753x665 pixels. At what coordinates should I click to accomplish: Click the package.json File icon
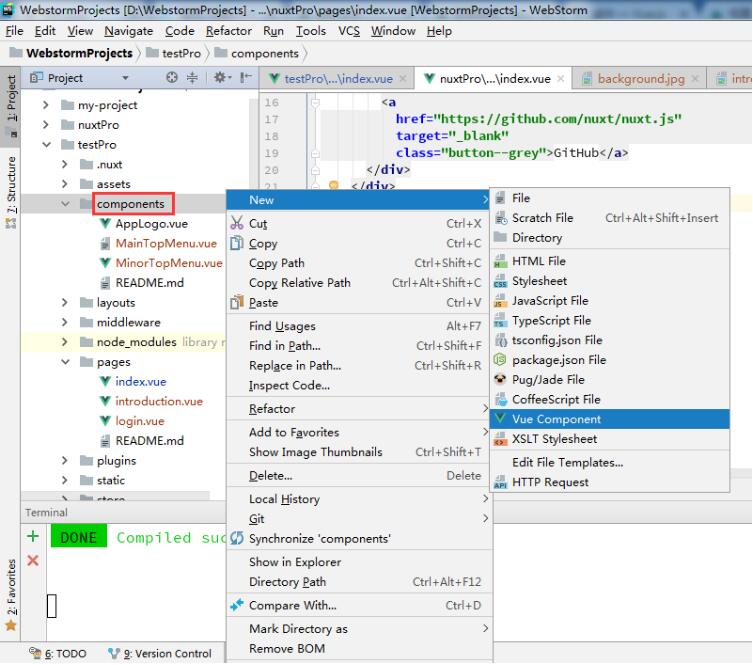click(501, 359)
